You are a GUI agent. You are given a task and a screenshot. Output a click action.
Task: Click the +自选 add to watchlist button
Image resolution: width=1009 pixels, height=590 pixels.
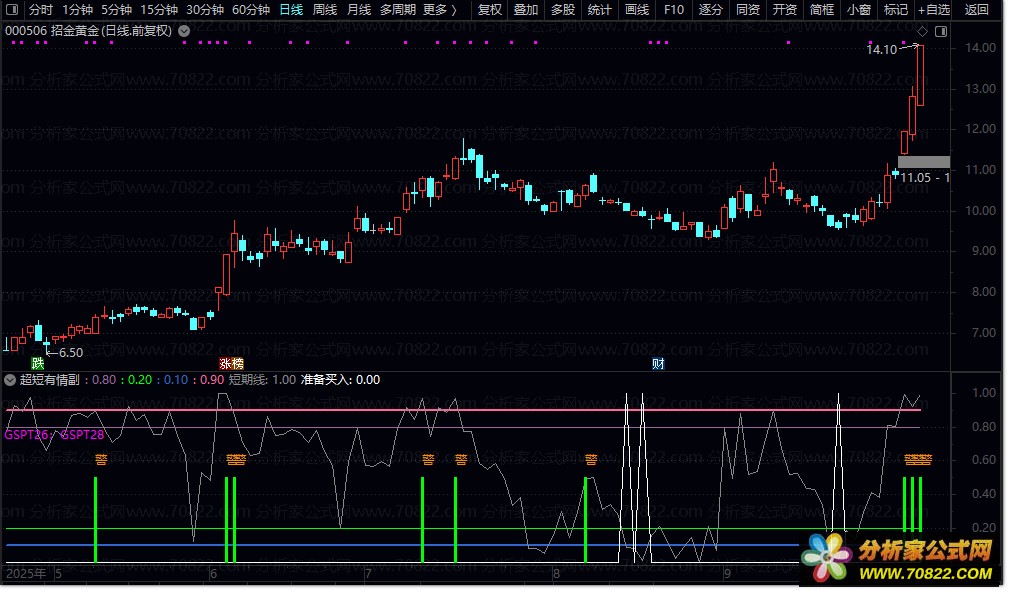click(x=934, y=10)
